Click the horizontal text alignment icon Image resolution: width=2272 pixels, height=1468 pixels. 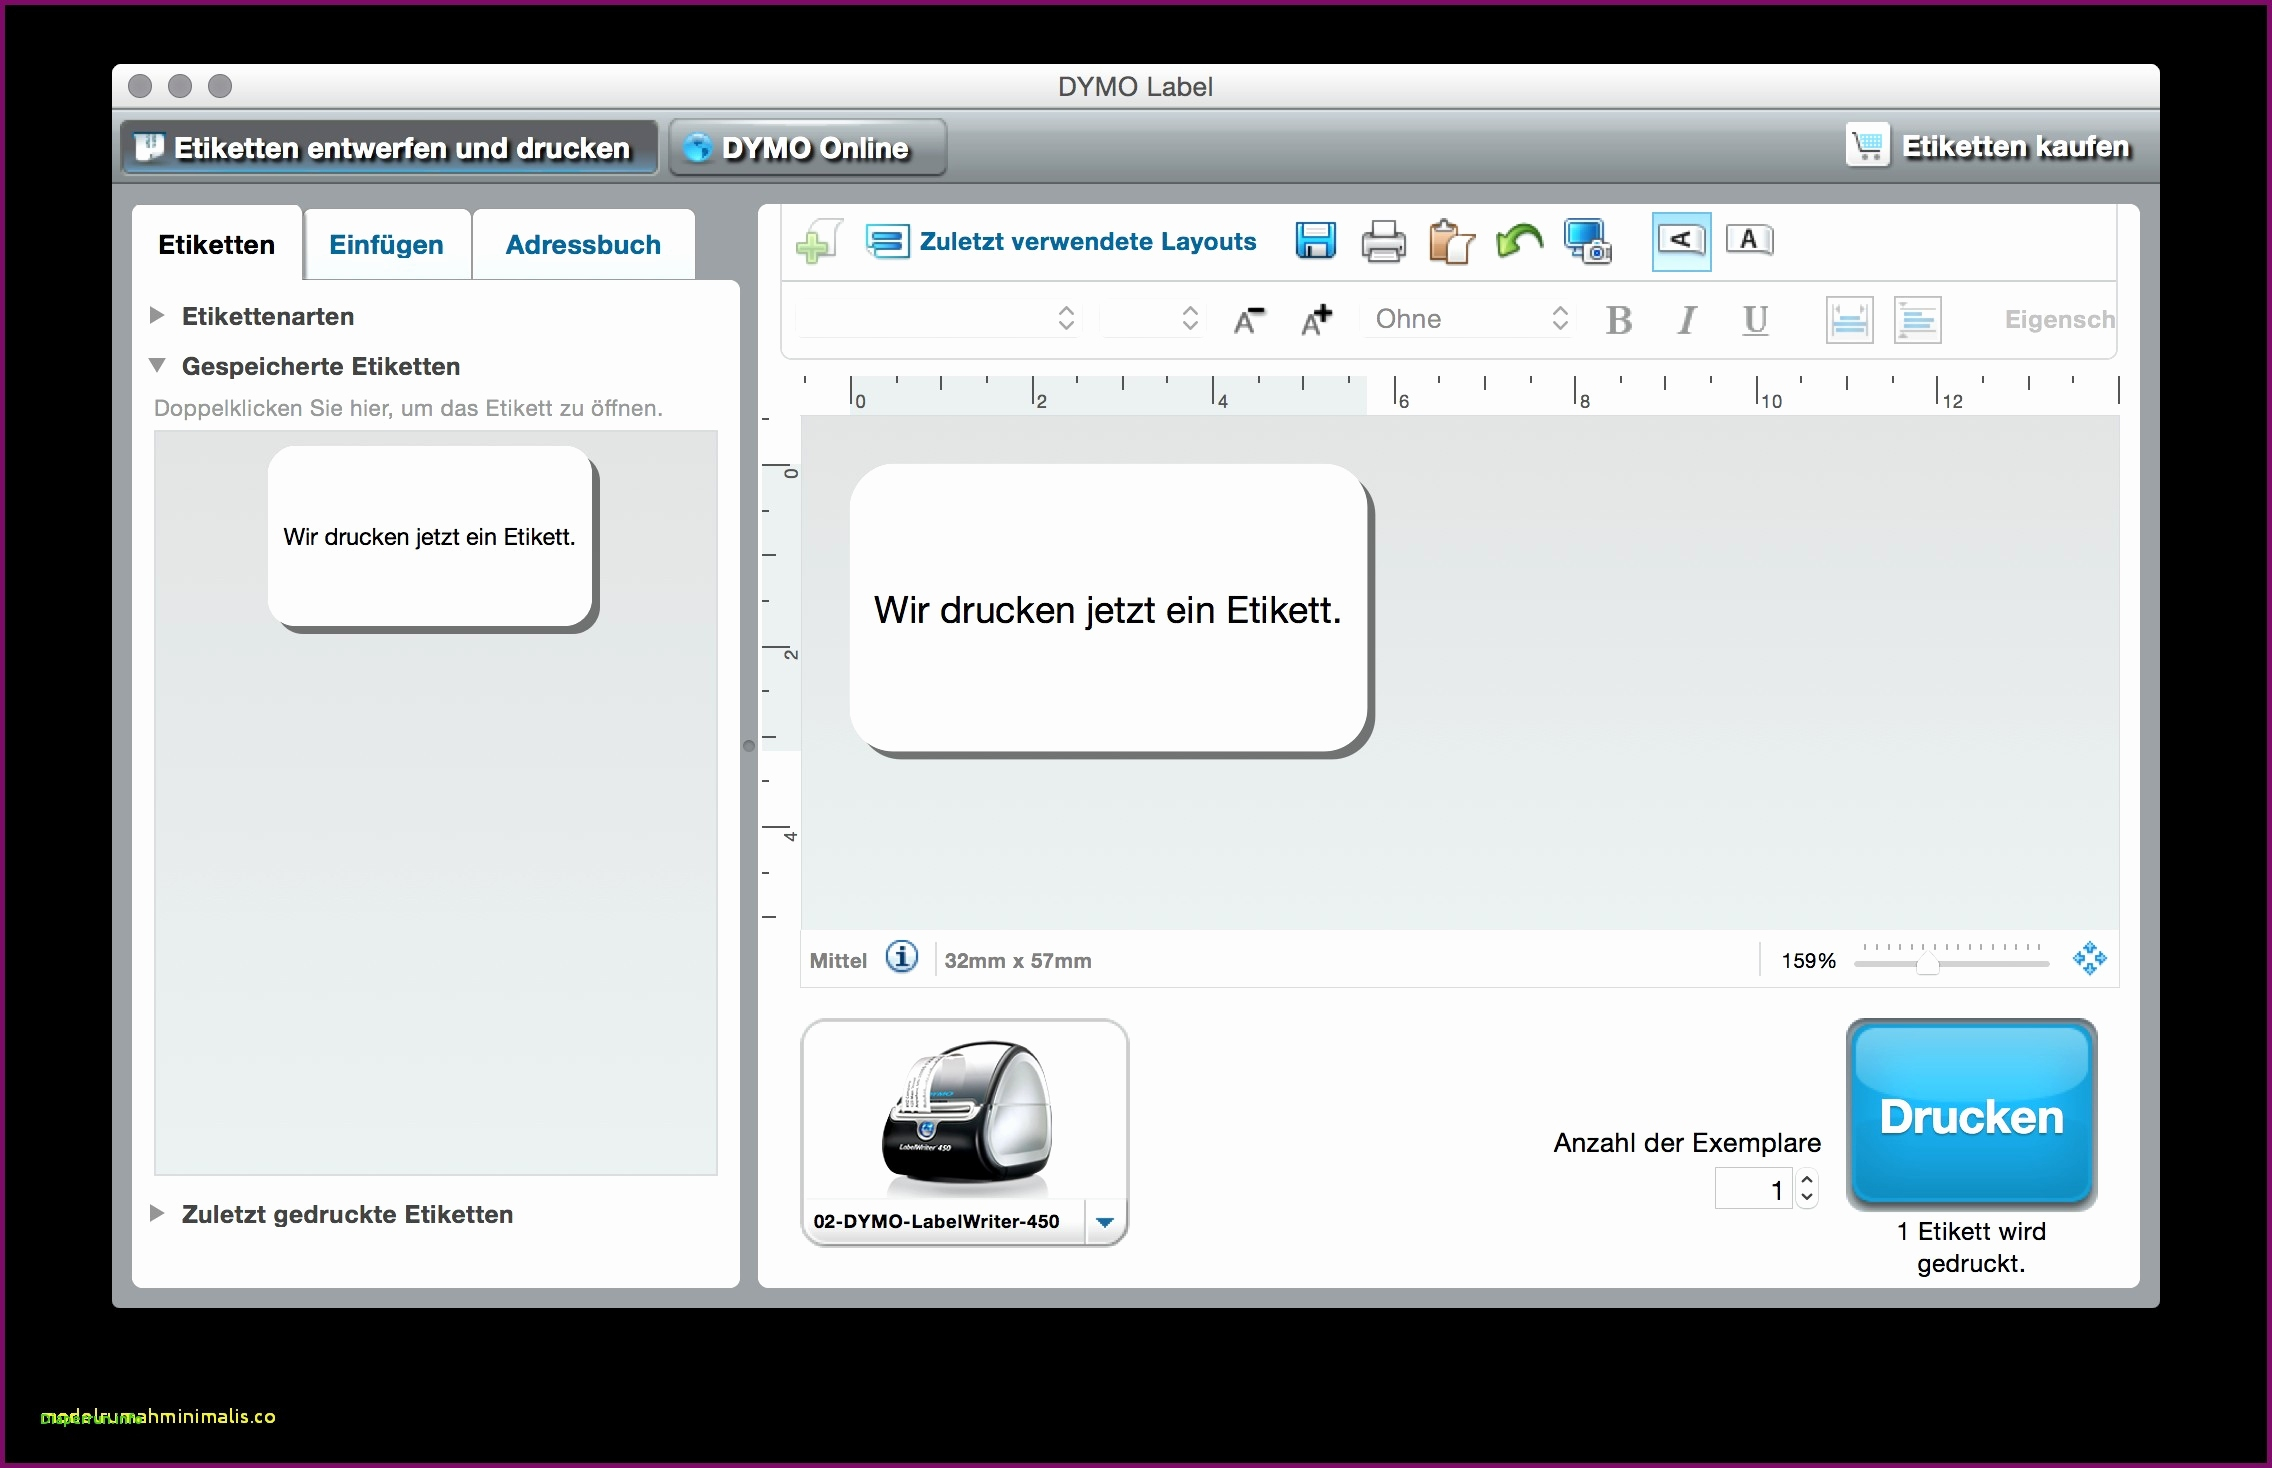click(1917, 320)
